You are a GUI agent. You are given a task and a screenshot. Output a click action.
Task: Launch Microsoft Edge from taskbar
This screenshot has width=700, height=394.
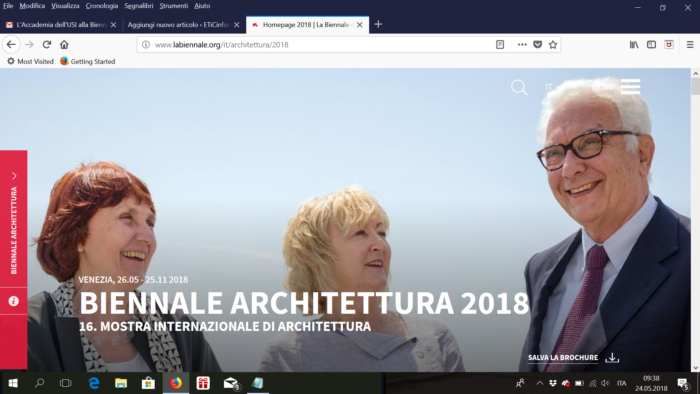pos(94,383)
